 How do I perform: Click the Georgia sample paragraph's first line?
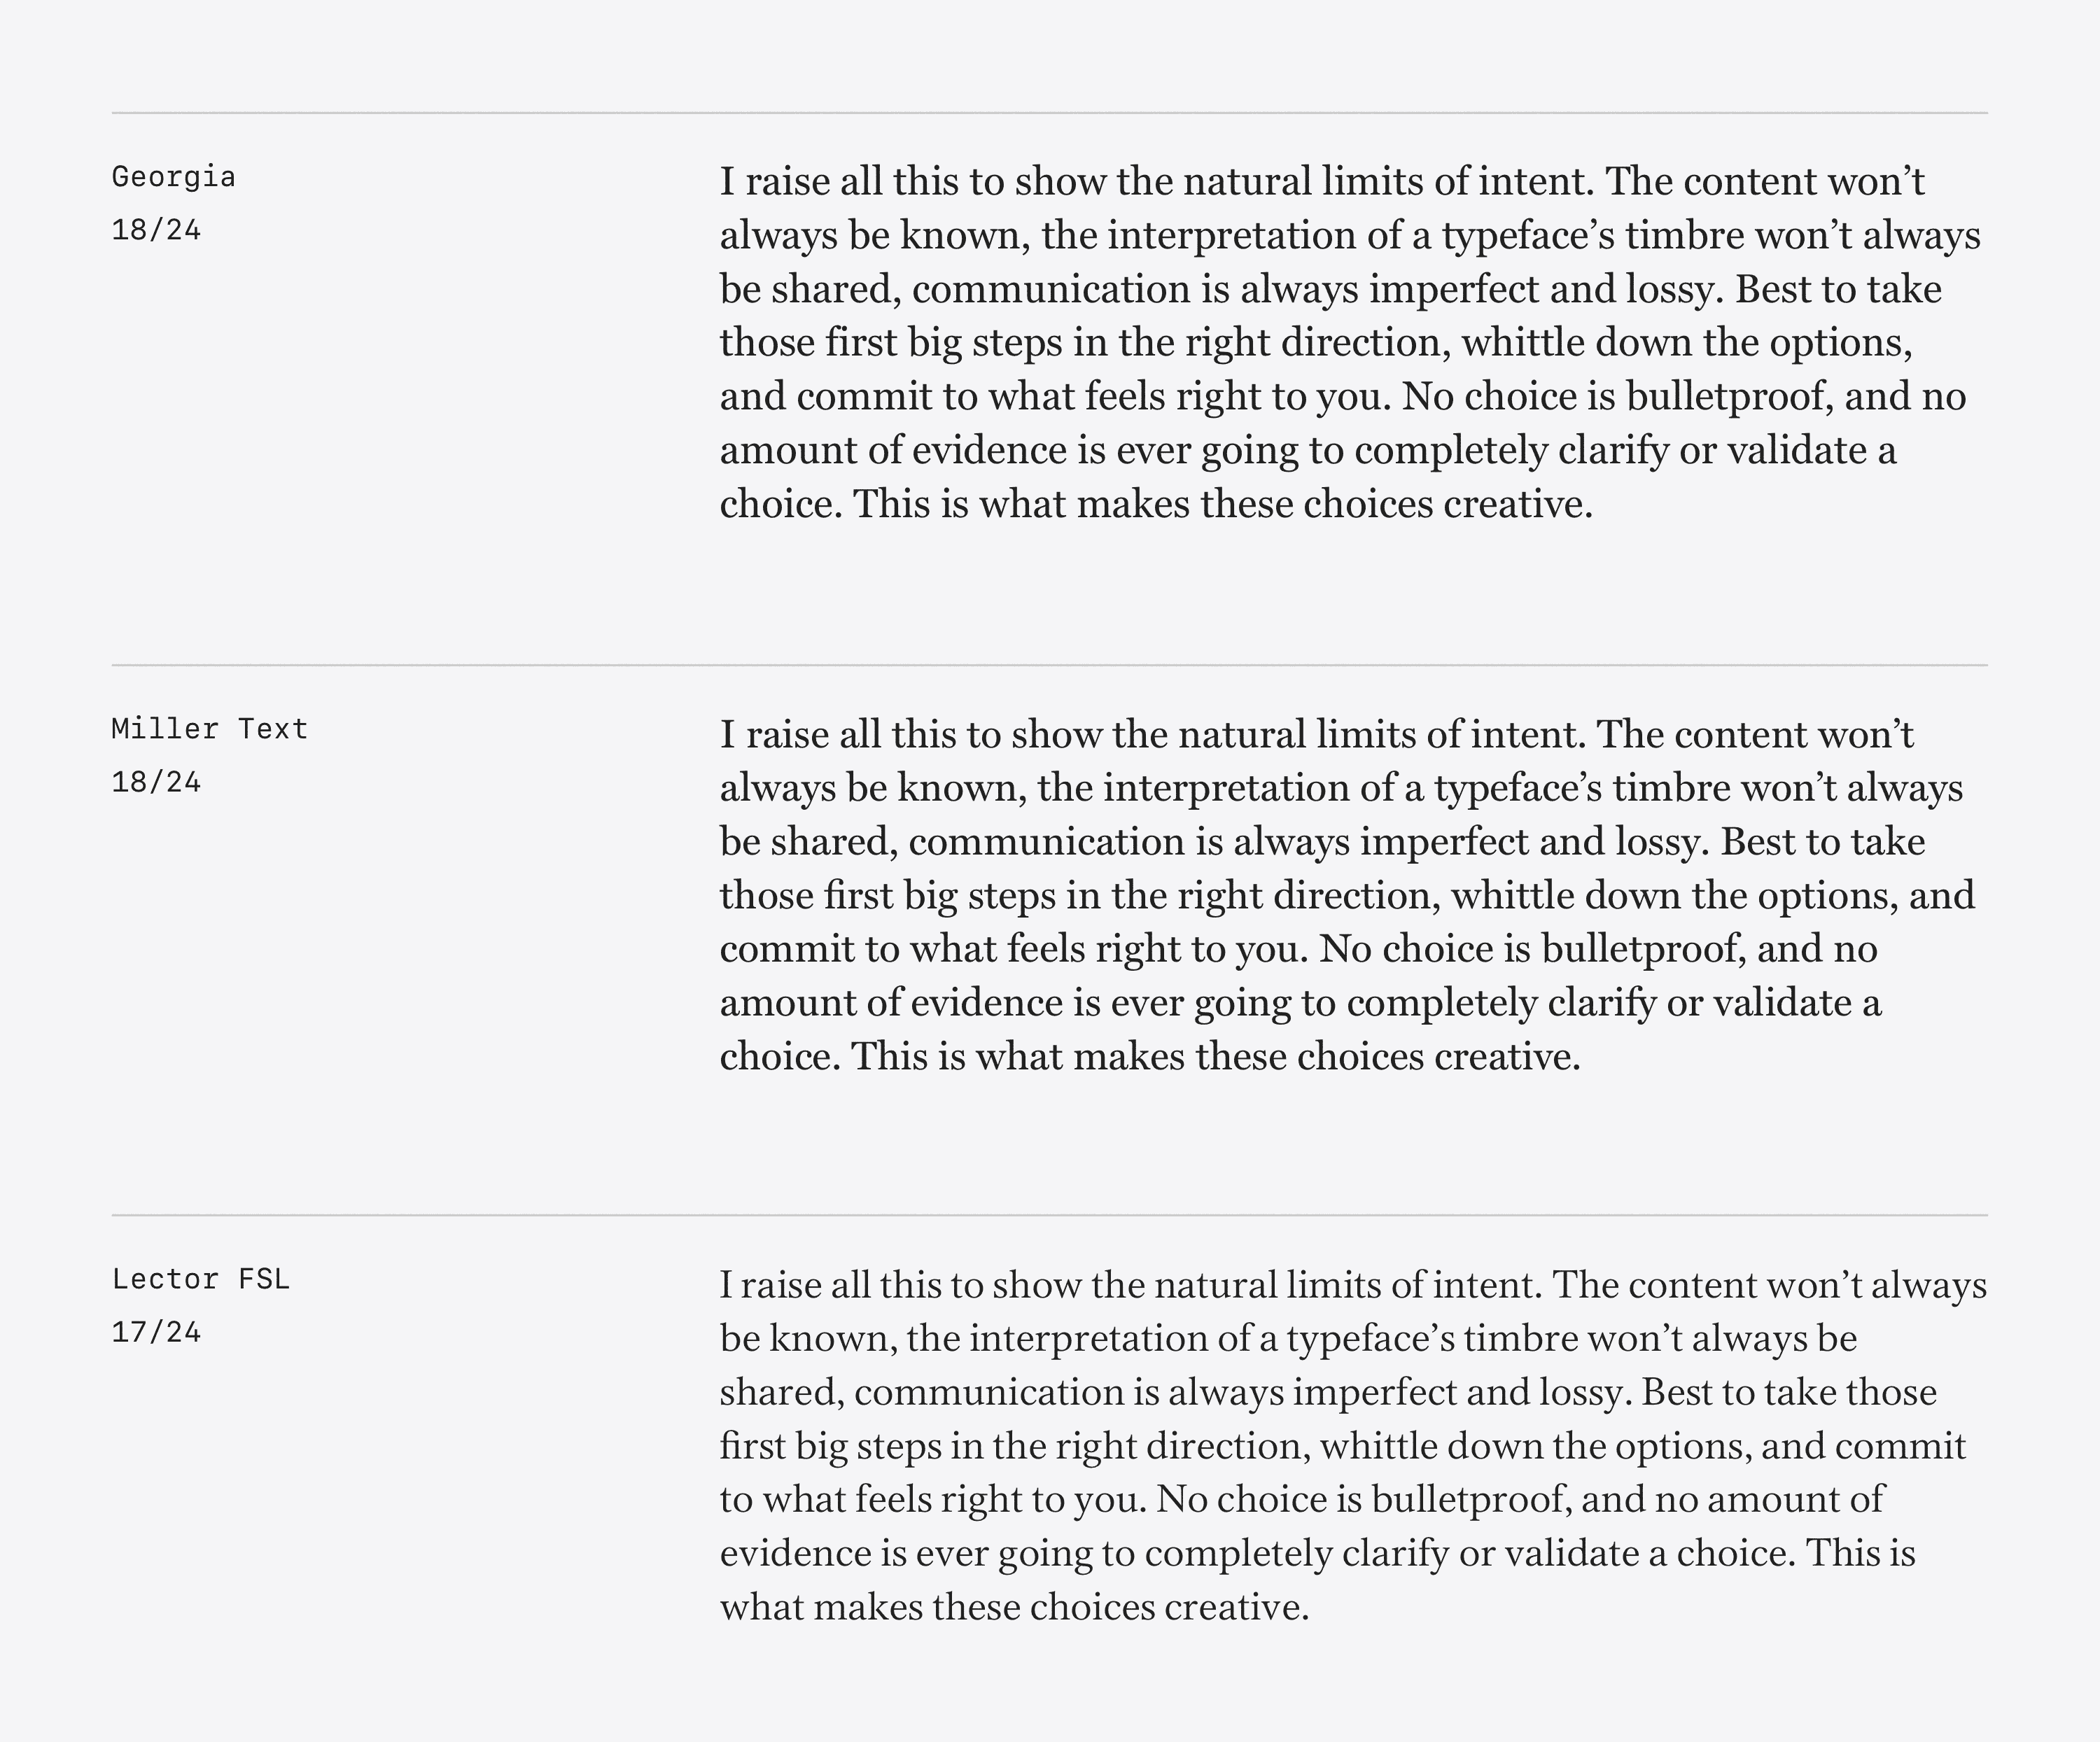point(1322,182)
